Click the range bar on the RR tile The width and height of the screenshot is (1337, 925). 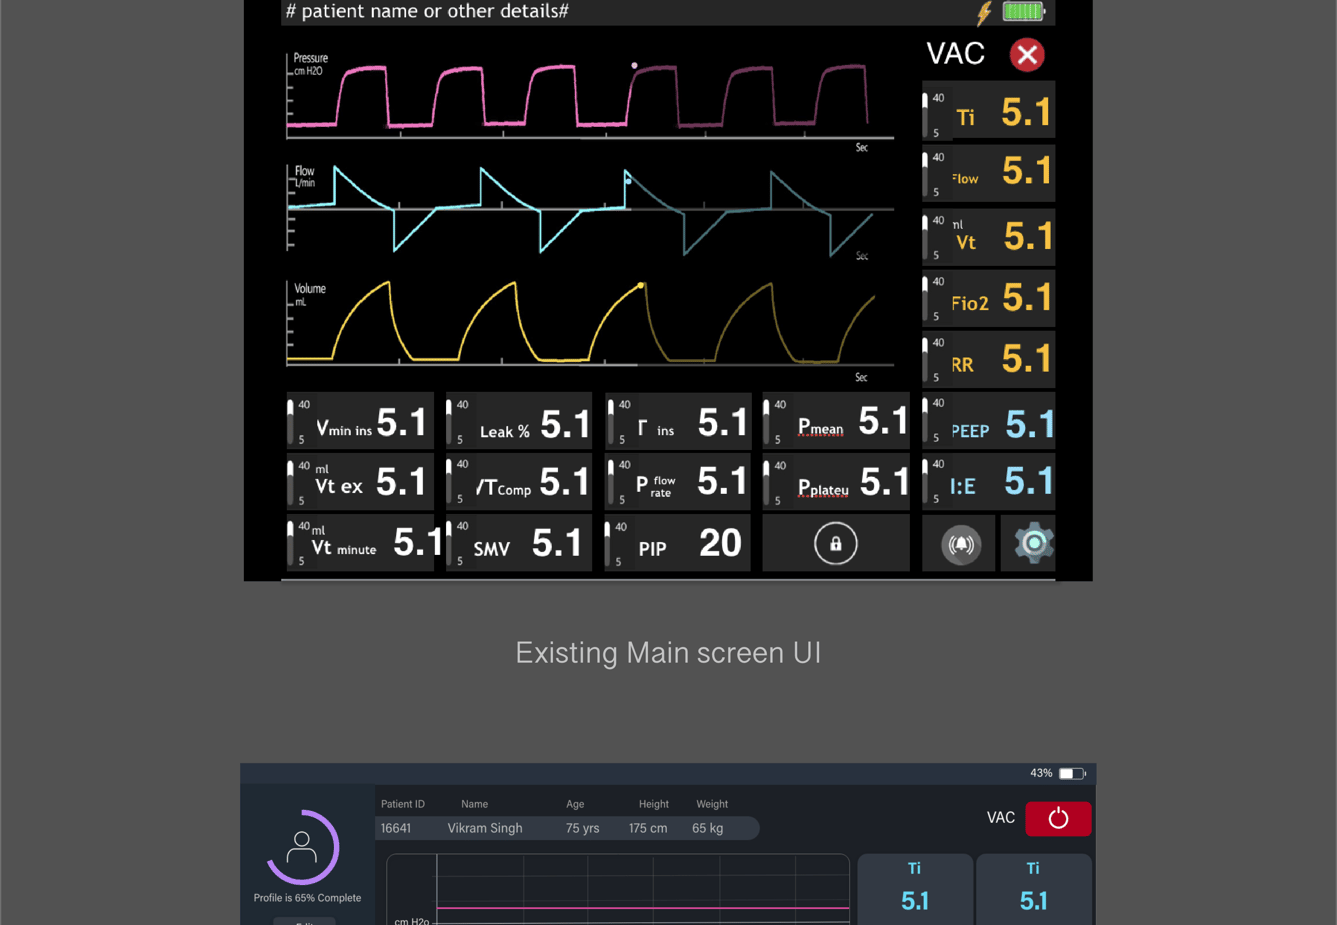pyautogui.click(x=925, y=360)
